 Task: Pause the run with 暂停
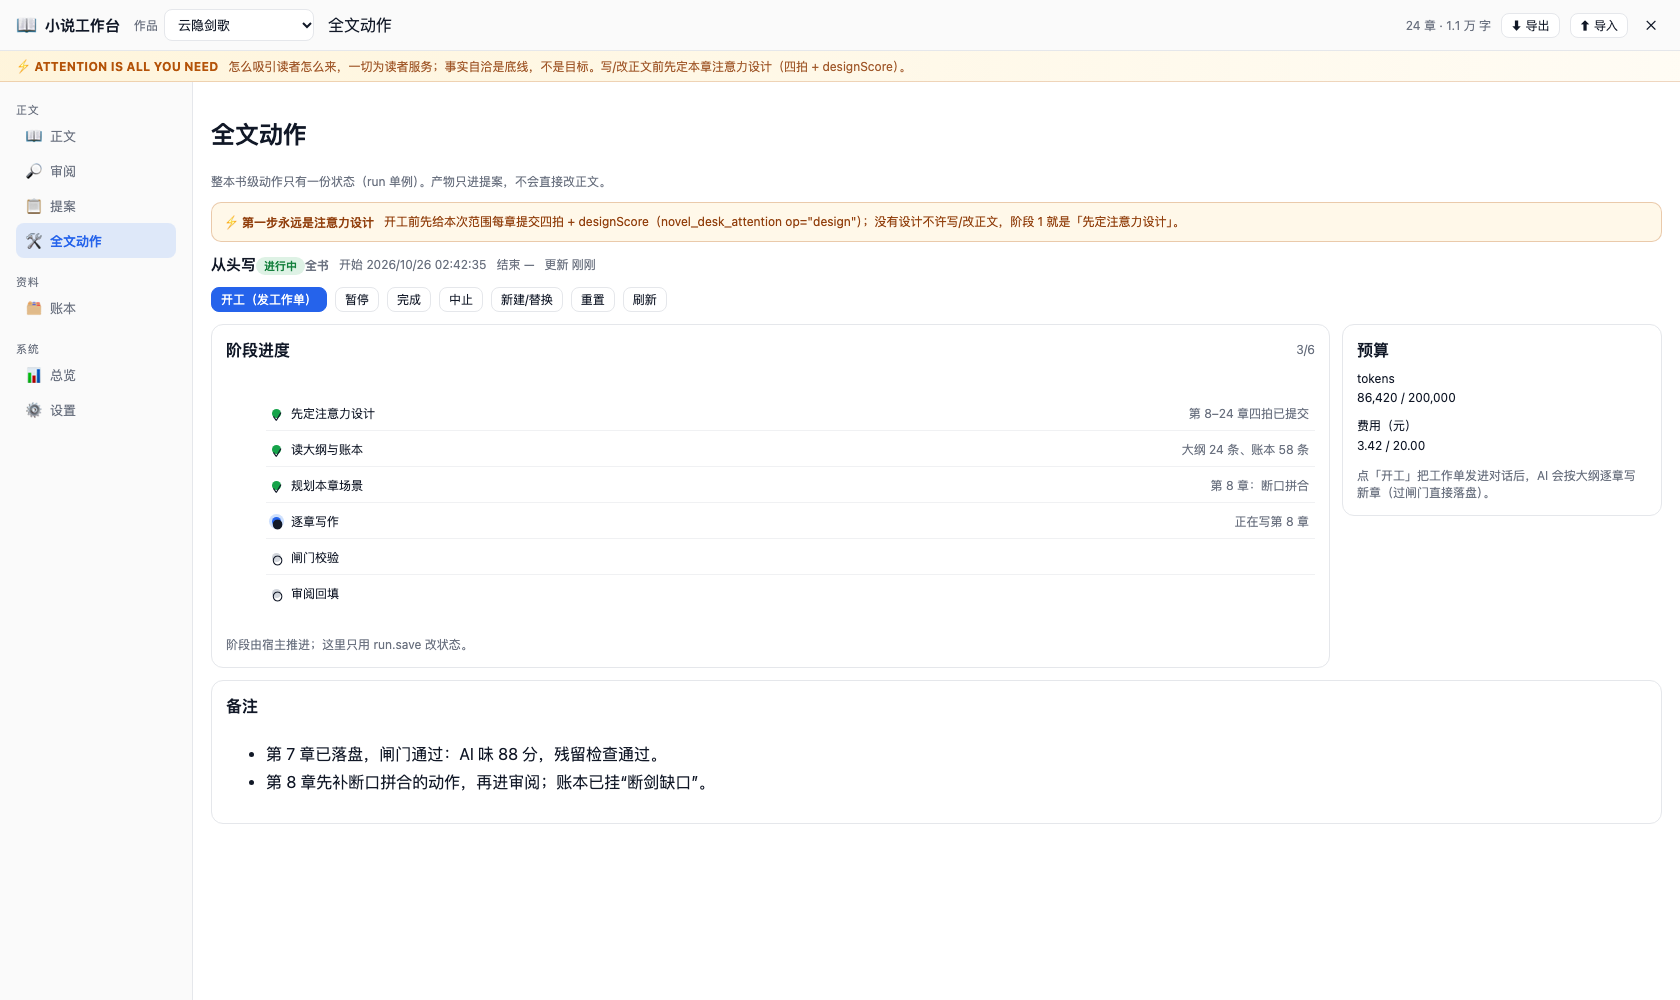(x=357, y=299)
